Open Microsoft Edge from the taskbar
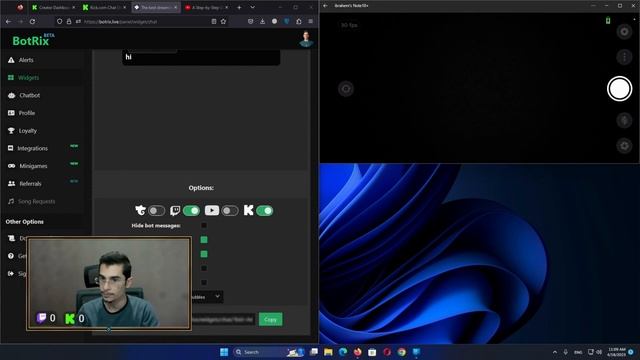 coord(343,352)
